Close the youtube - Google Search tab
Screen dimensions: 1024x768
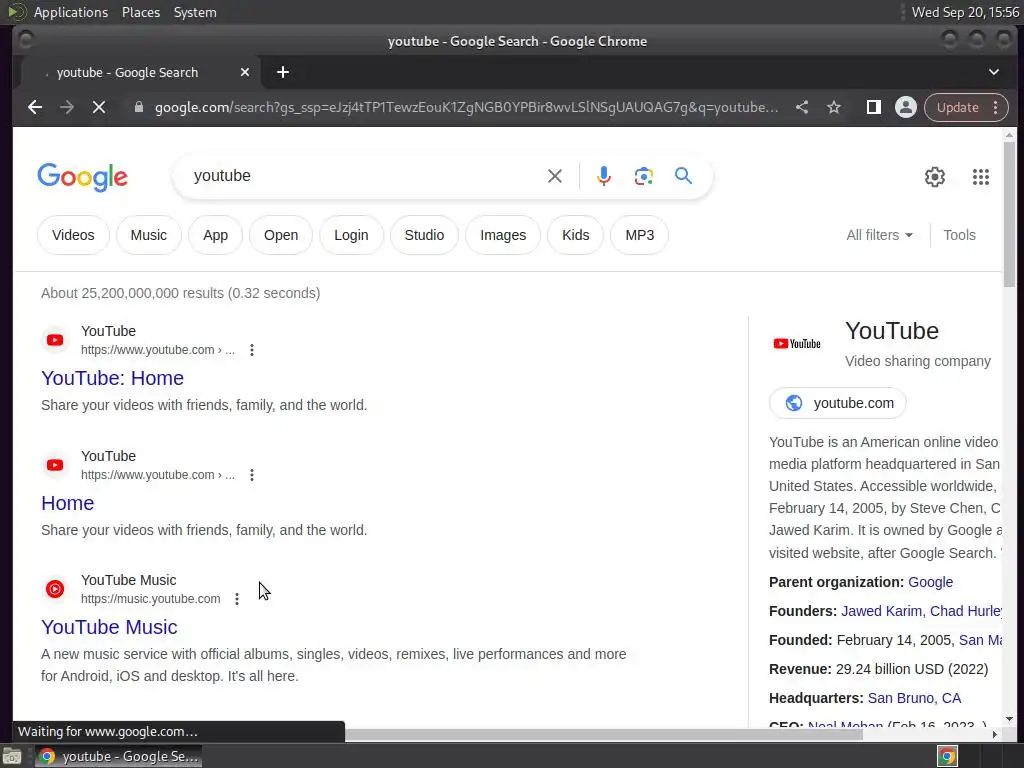pos(245,72)
